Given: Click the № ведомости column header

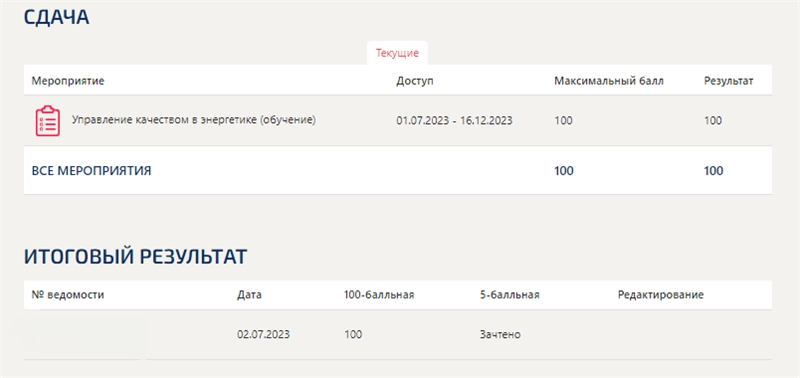Looking at the screenshot, I should pyautogui.click(x=68, y=295).
